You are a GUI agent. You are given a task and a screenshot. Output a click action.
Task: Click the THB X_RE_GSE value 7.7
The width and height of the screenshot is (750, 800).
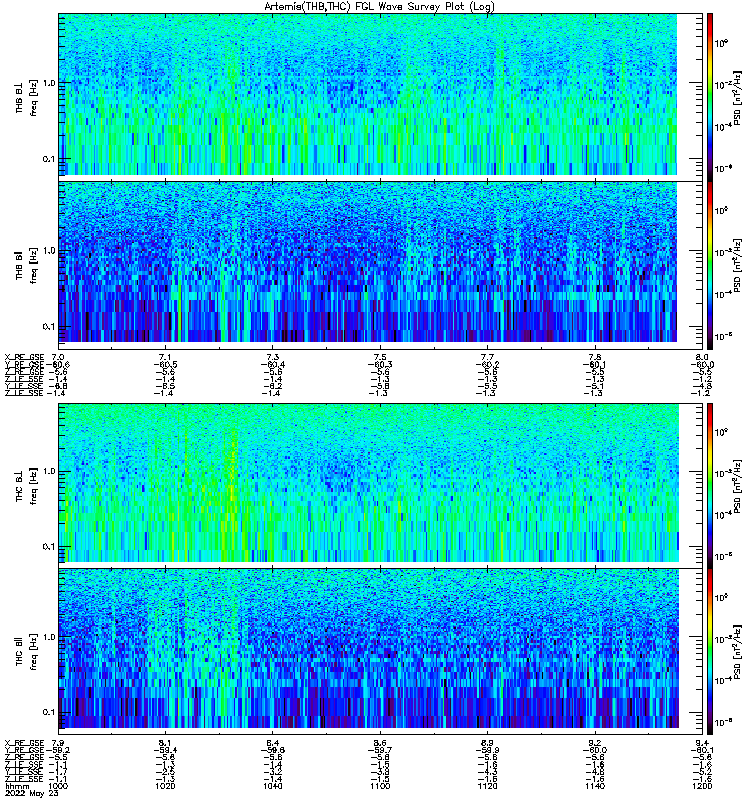click(487, 357)
